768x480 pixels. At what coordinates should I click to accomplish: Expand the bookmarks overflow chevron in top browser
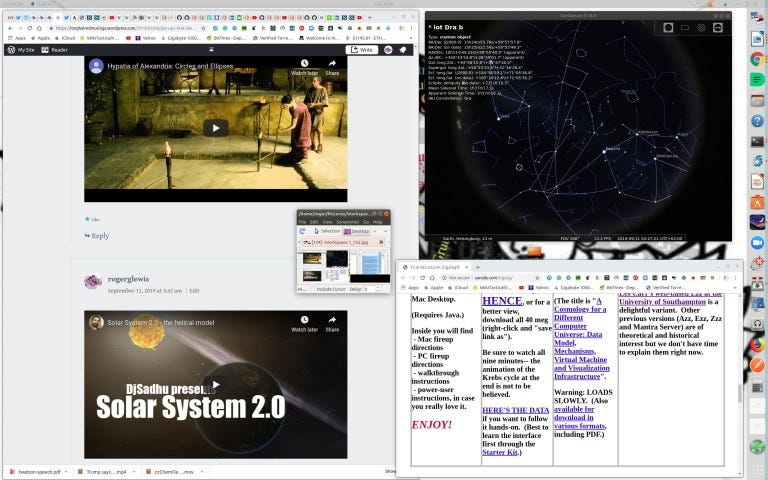click(410, 38)
